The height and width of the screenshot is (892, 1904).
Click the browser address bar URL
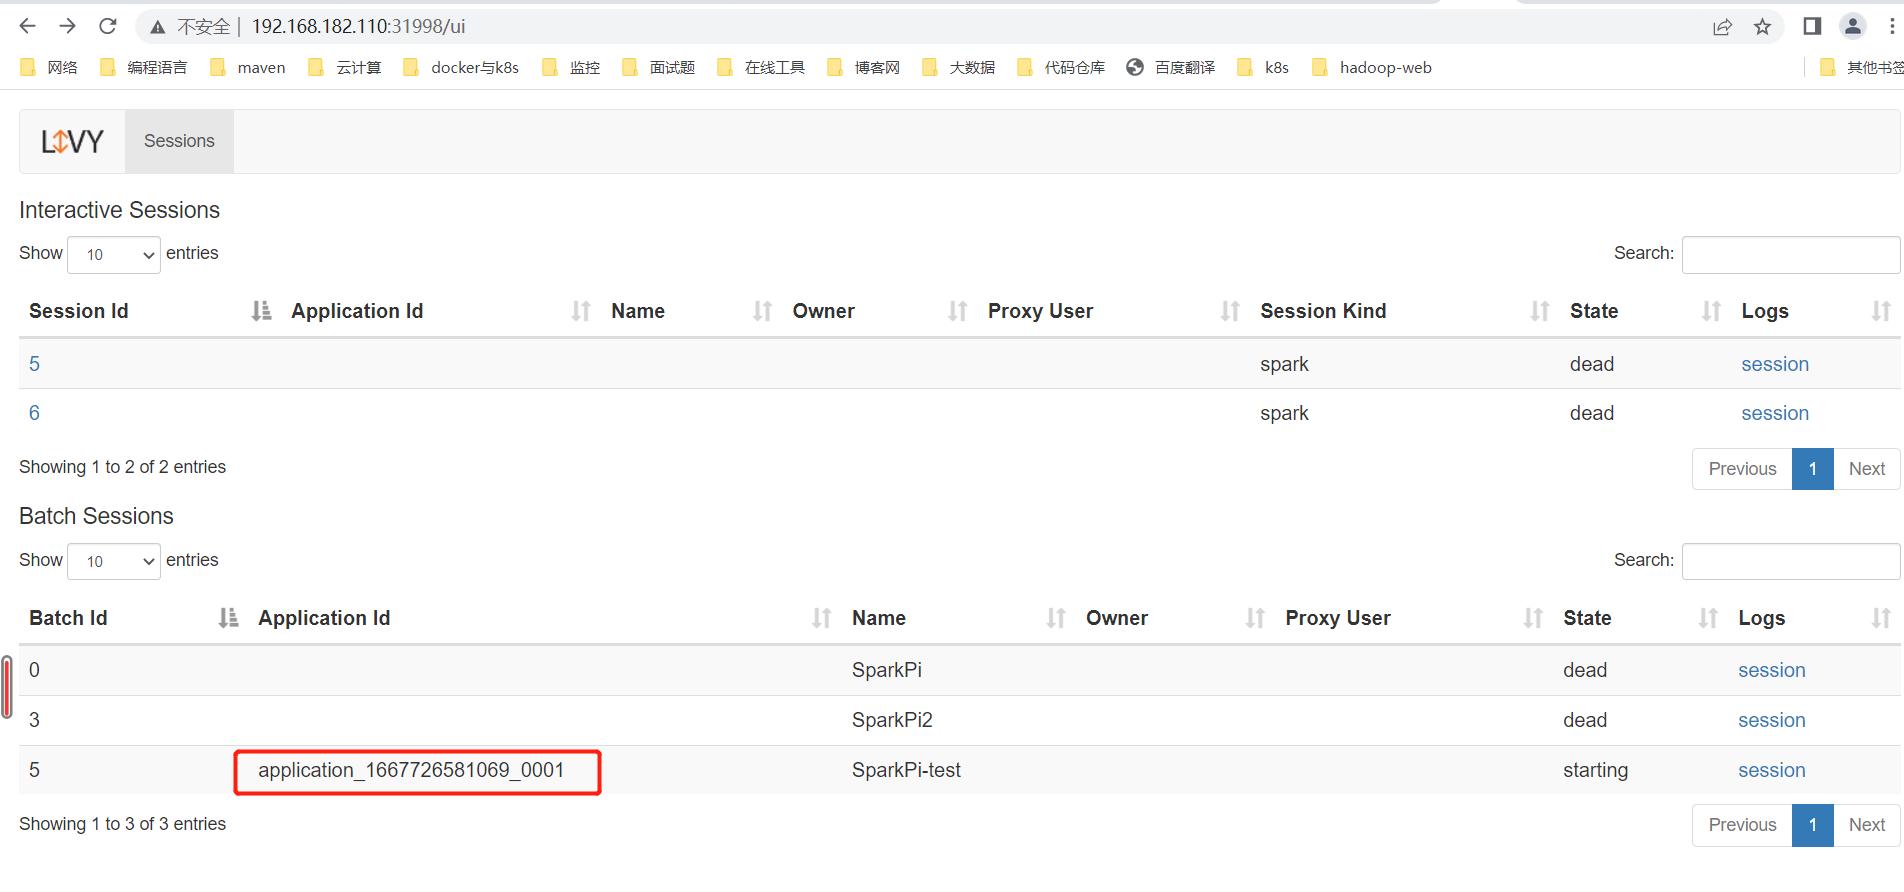coord(358,27)
